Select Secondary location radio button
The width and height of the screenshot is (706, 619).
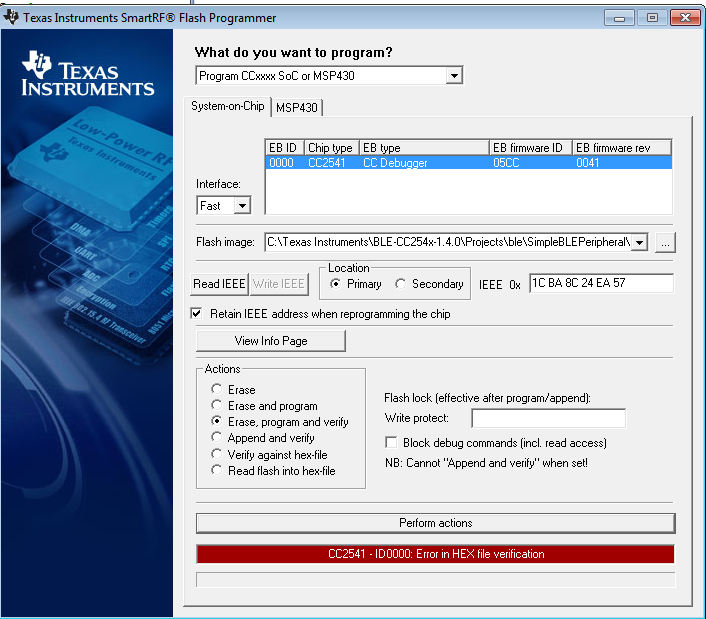pos(400,284)
